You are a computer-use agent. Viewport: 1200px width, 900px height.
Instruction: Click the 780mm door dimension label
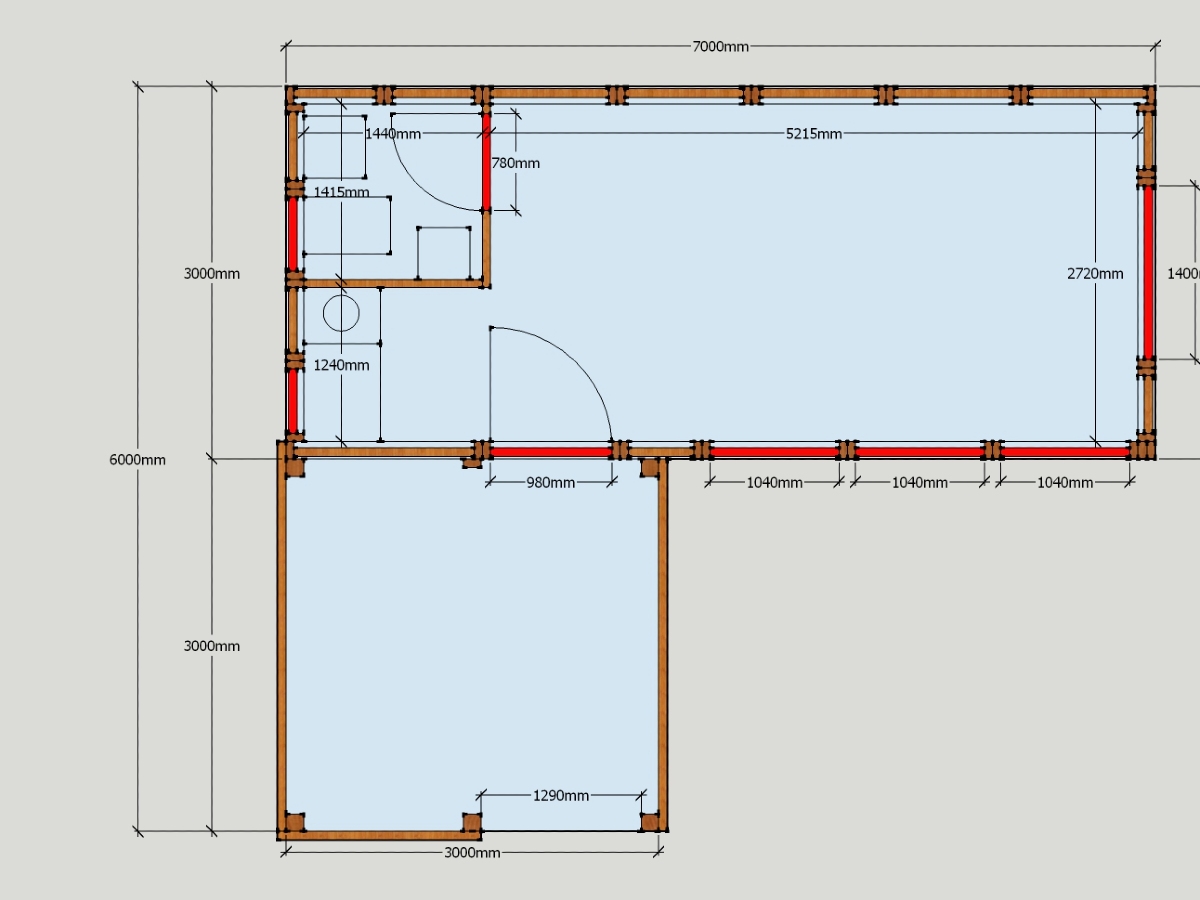pyautogui.click(x=515, y=163)
